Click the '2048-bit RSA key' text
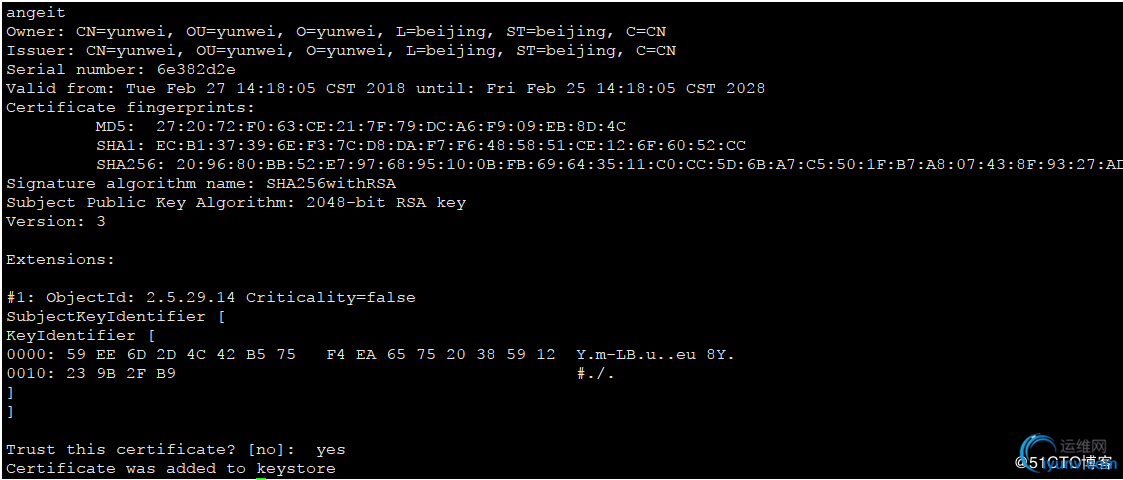The image size is (1123, 480). 386,203
